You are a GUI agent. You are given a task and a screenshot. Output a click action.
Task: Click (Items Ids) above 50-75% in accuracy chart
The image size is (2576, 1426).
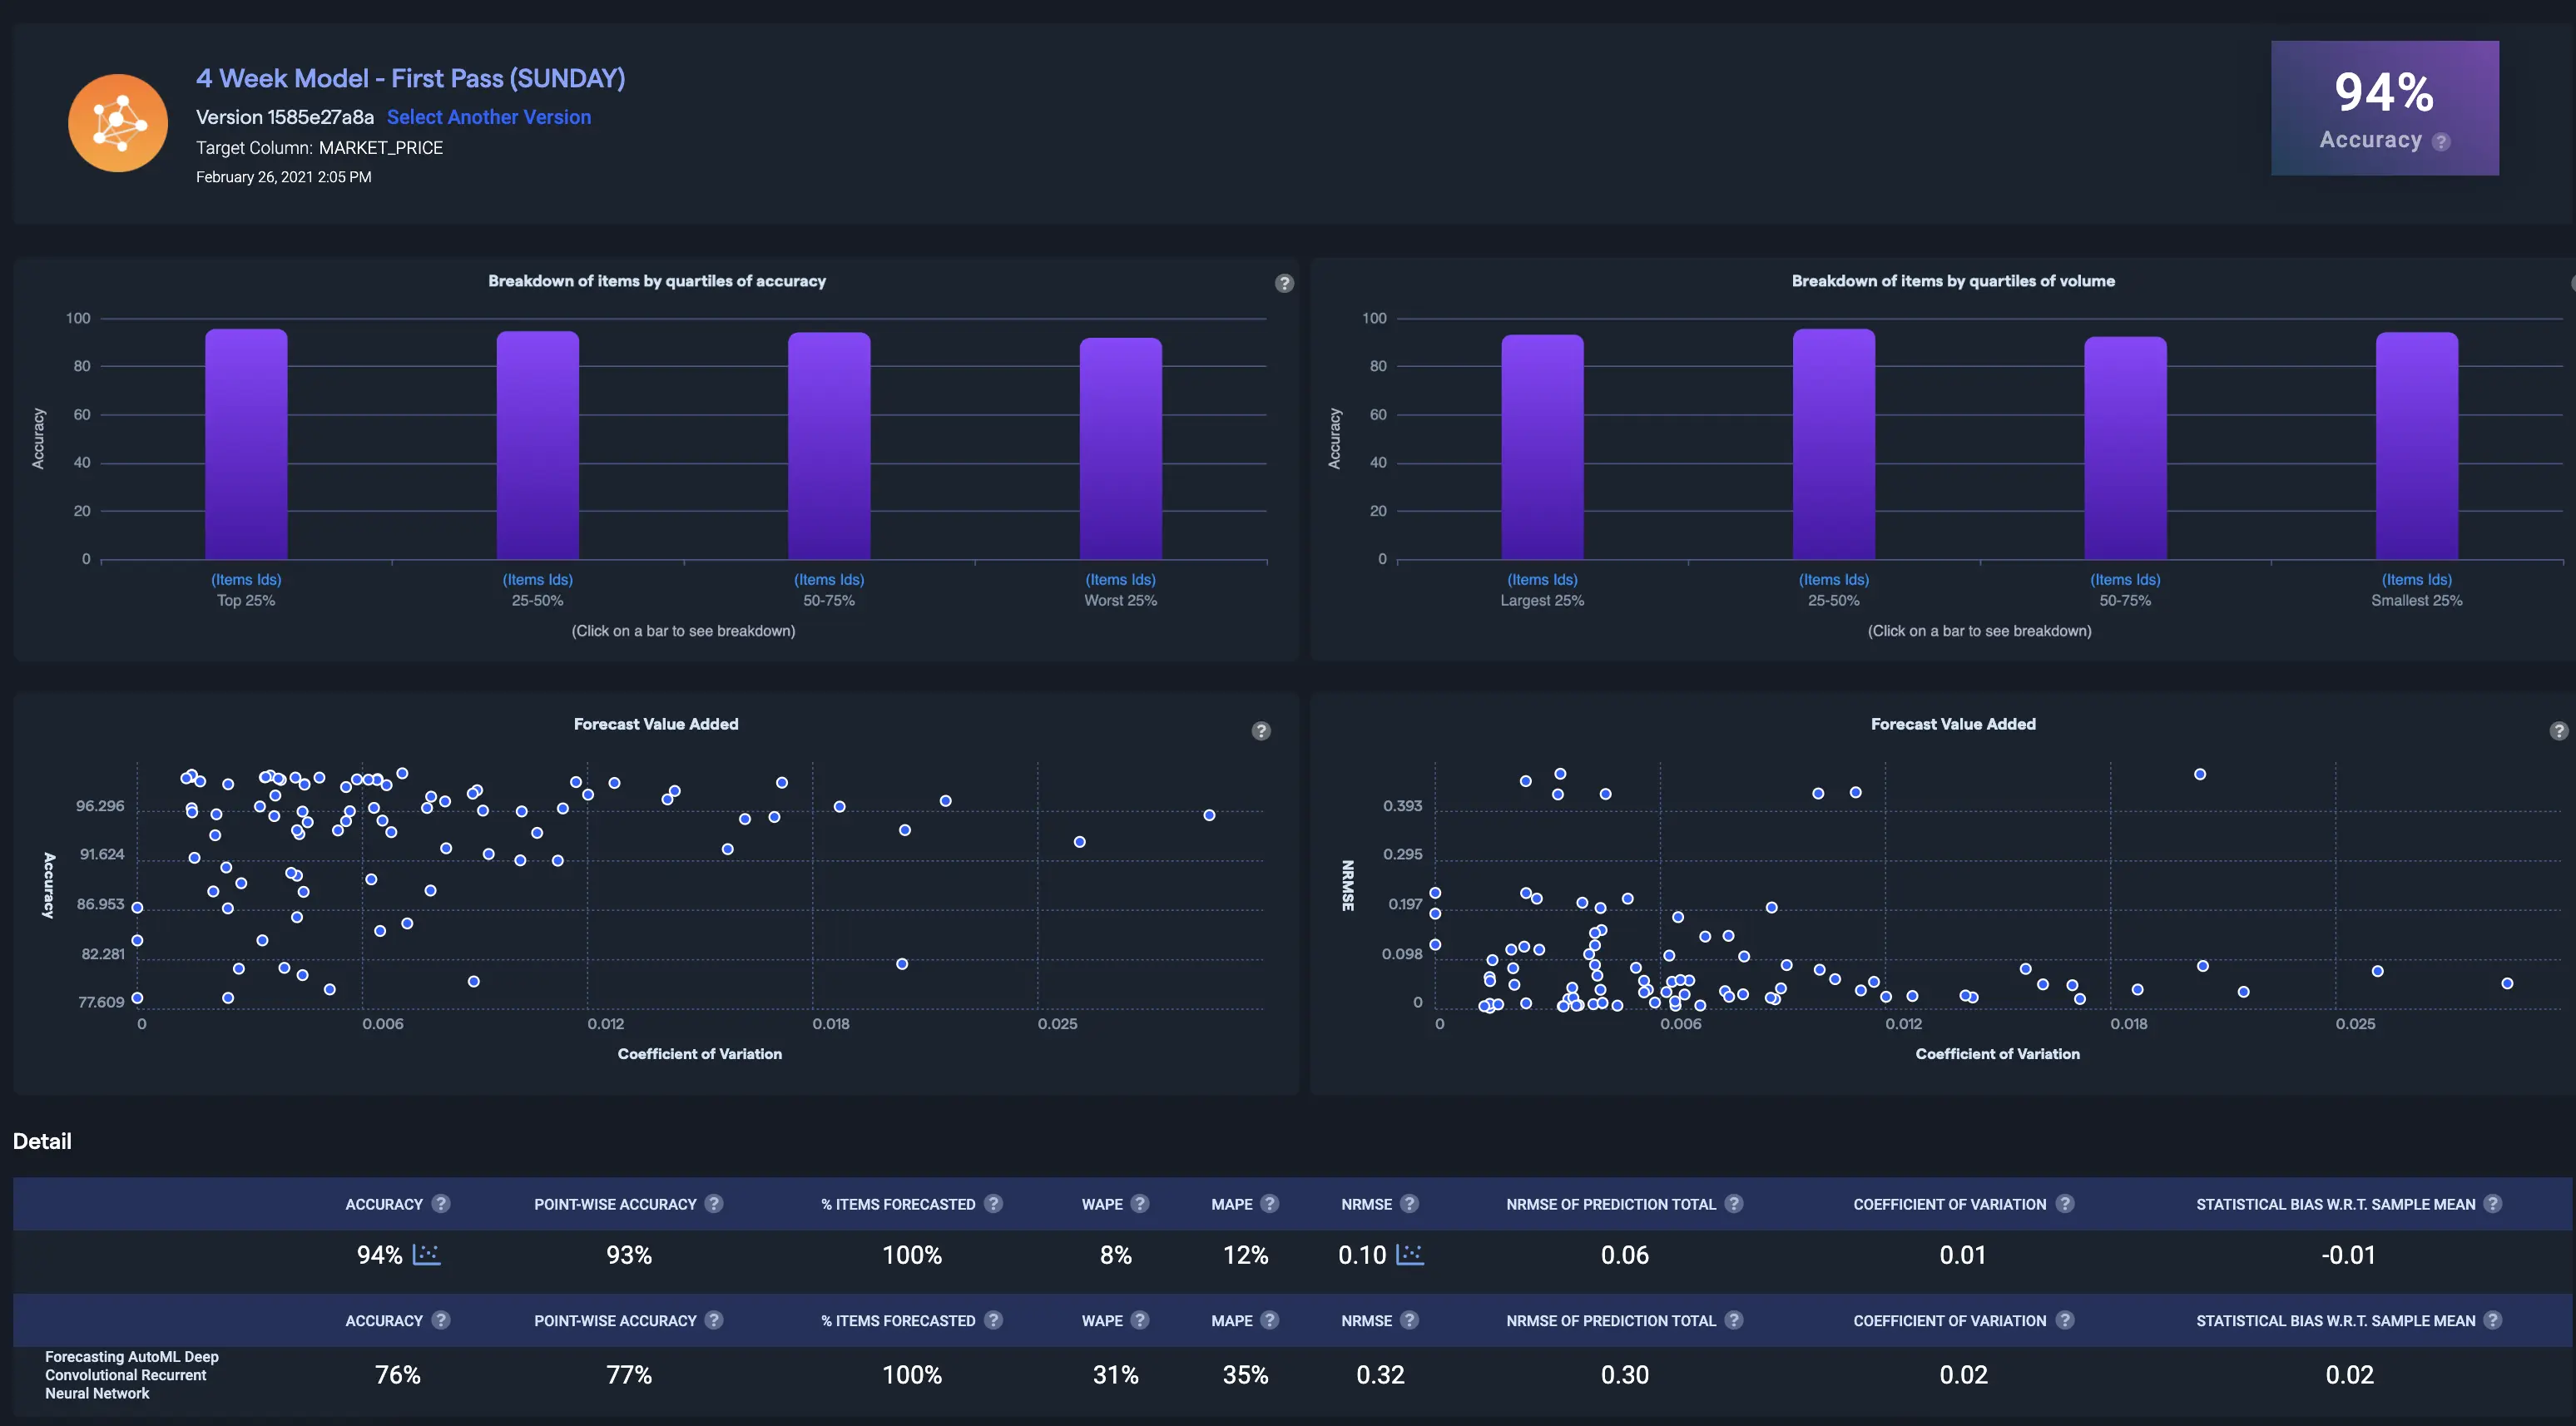[x=829, y=580]
